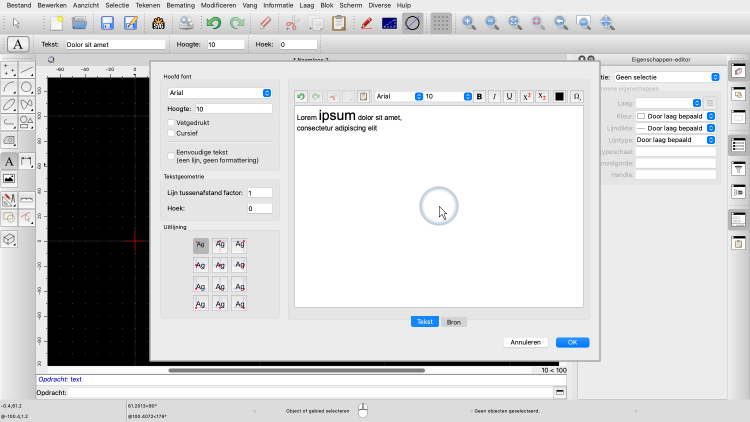
Task: Toggle Eenvoudige tekst checkbox
Action: tap(171, 154)
